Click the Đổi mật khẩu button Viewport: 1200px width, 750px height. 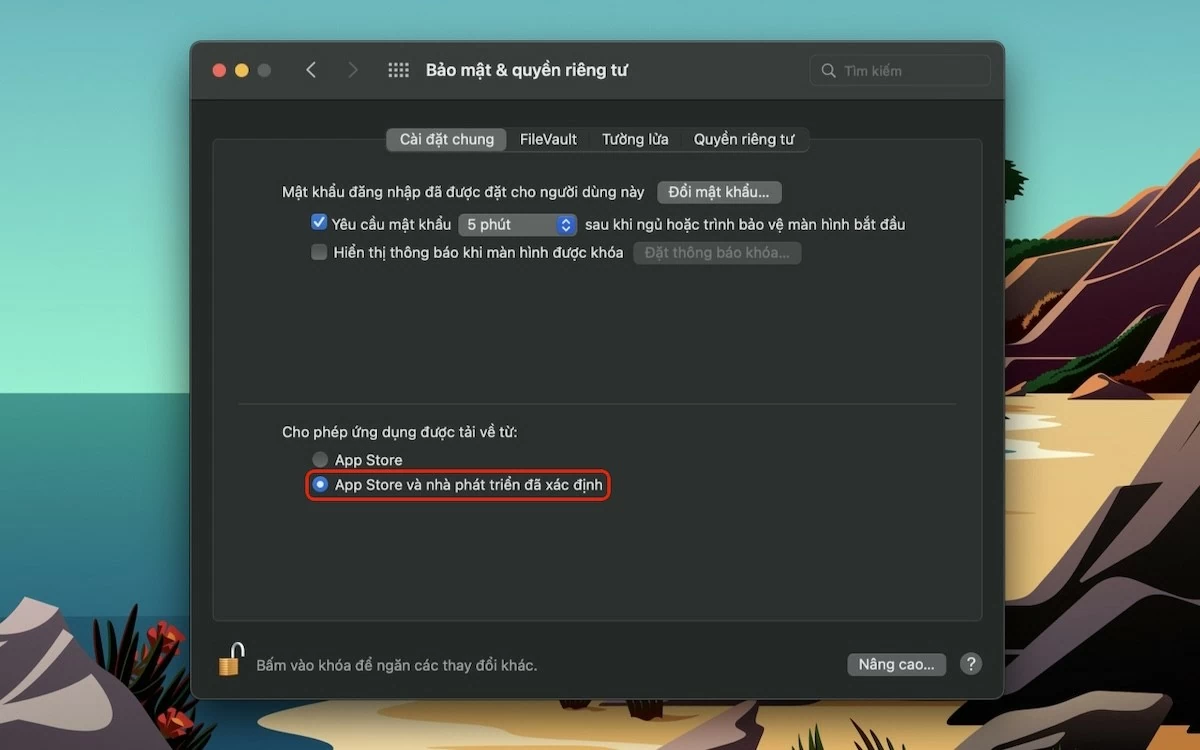pyautogui.click(x=719, y=192)
